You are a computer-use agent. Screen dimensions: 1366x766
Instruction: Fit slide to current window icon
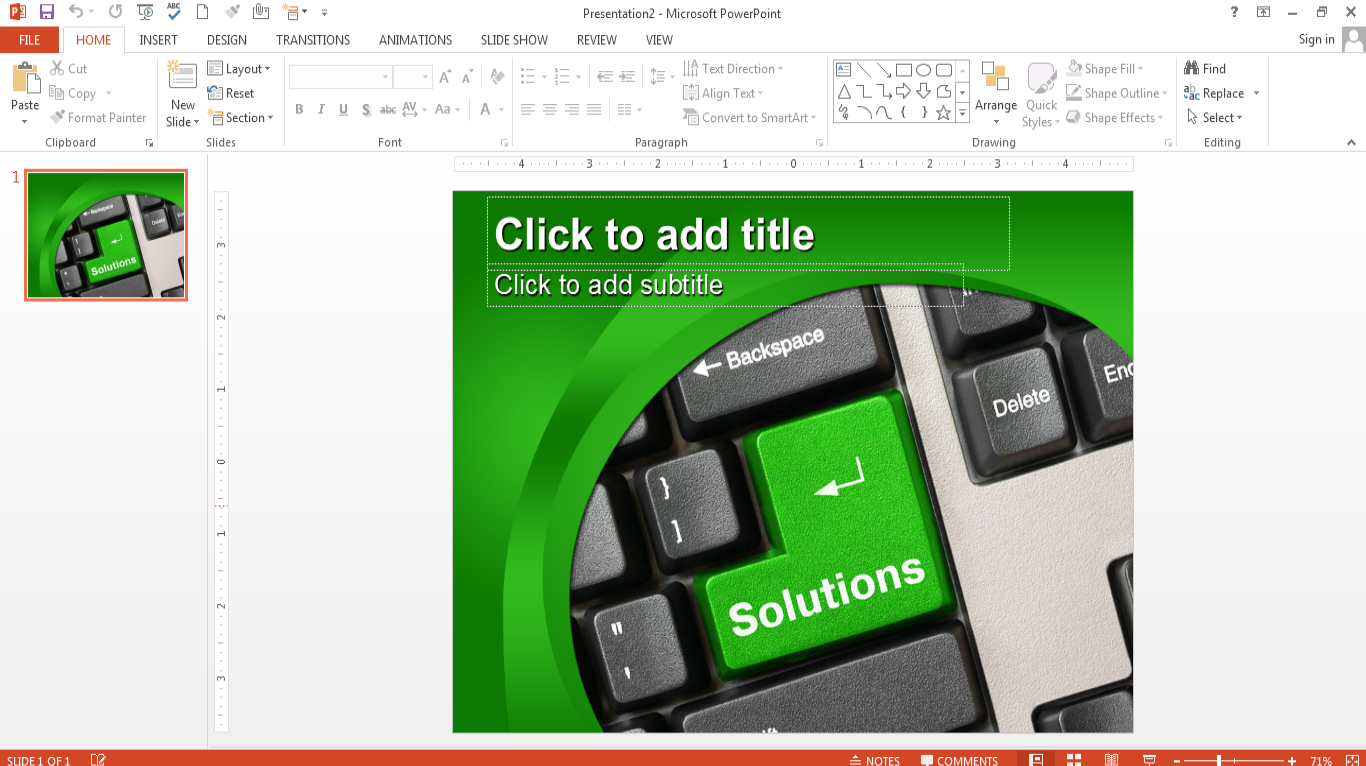click(1354, 760)
